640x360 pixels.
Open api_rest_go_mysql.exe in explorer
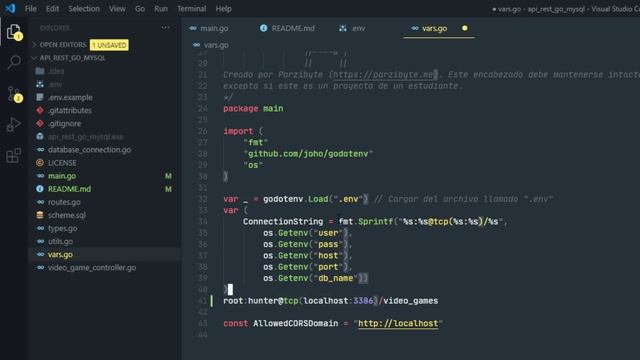point(86,137)
